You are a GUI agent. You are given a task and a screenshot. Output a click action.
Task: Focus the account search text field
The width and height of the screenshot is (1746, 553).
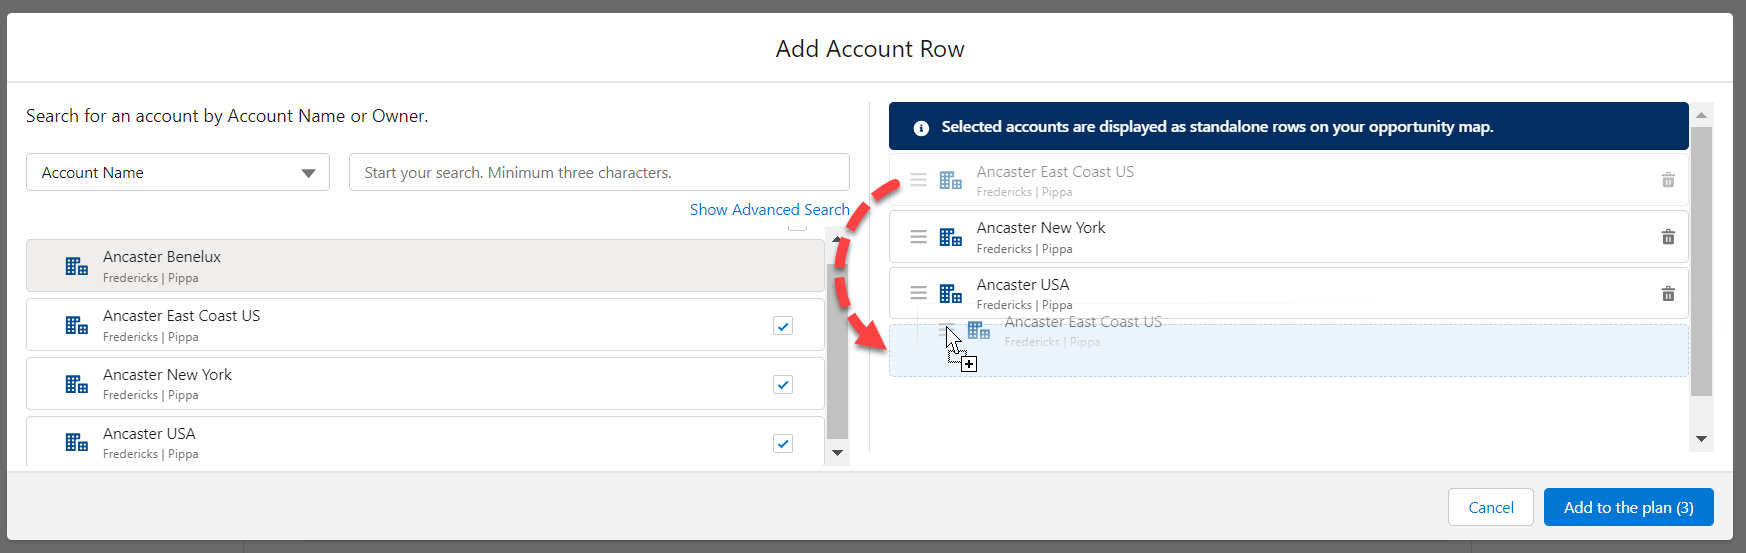tap(598, 173)
